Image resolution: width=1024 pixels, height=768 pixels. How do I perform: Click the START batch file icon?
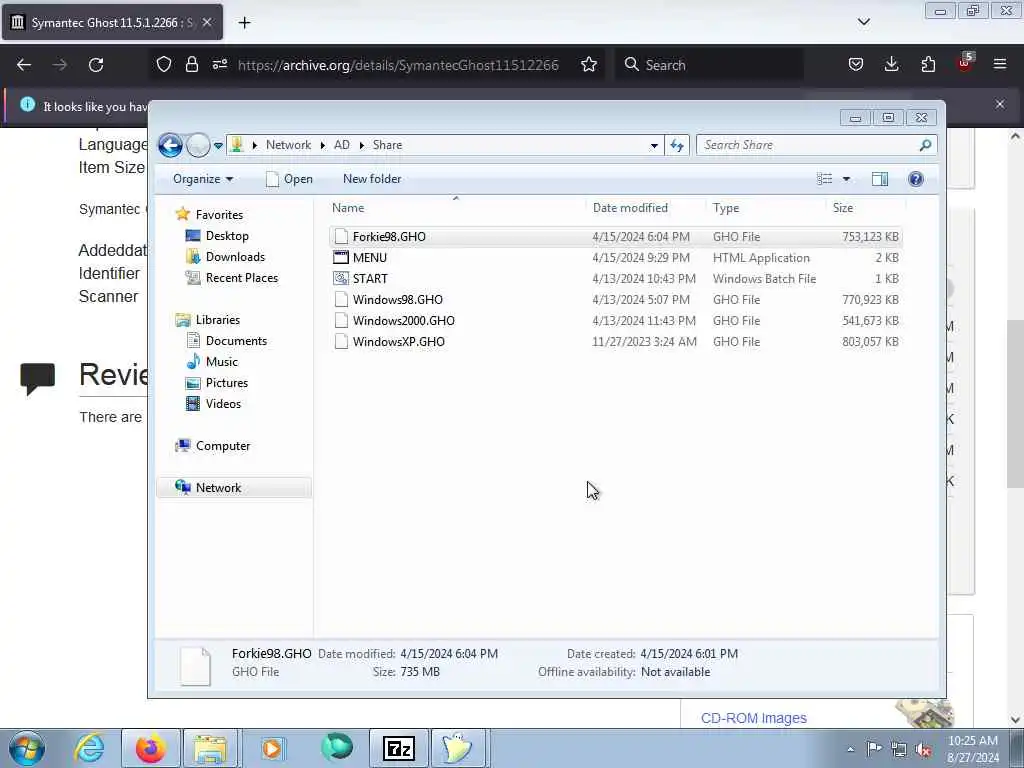(341, 278)
